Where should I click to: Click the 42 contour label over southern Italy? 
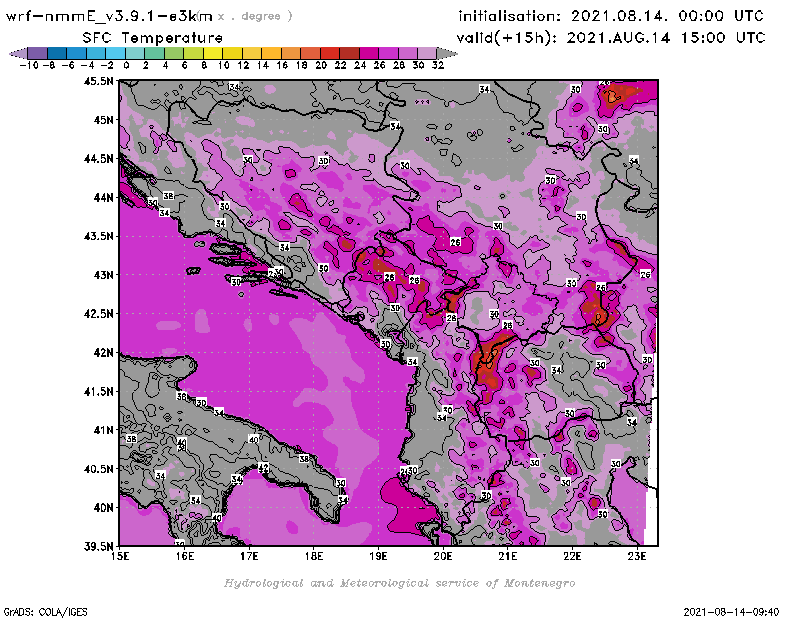click(263, 467)
